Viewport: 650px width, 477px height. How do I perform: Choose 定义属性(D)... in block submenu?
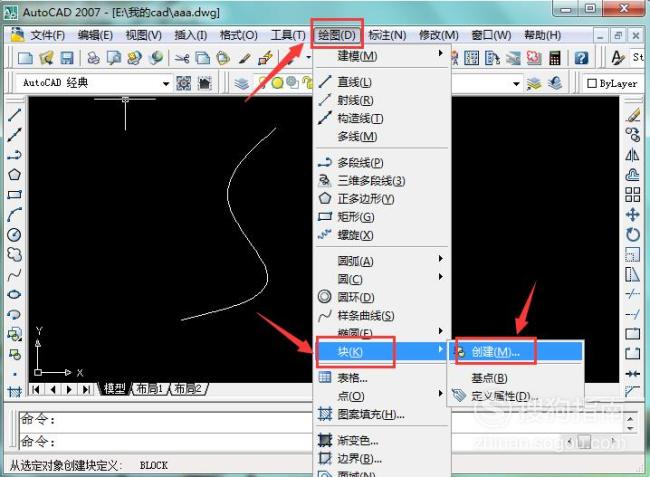[515, 396]
